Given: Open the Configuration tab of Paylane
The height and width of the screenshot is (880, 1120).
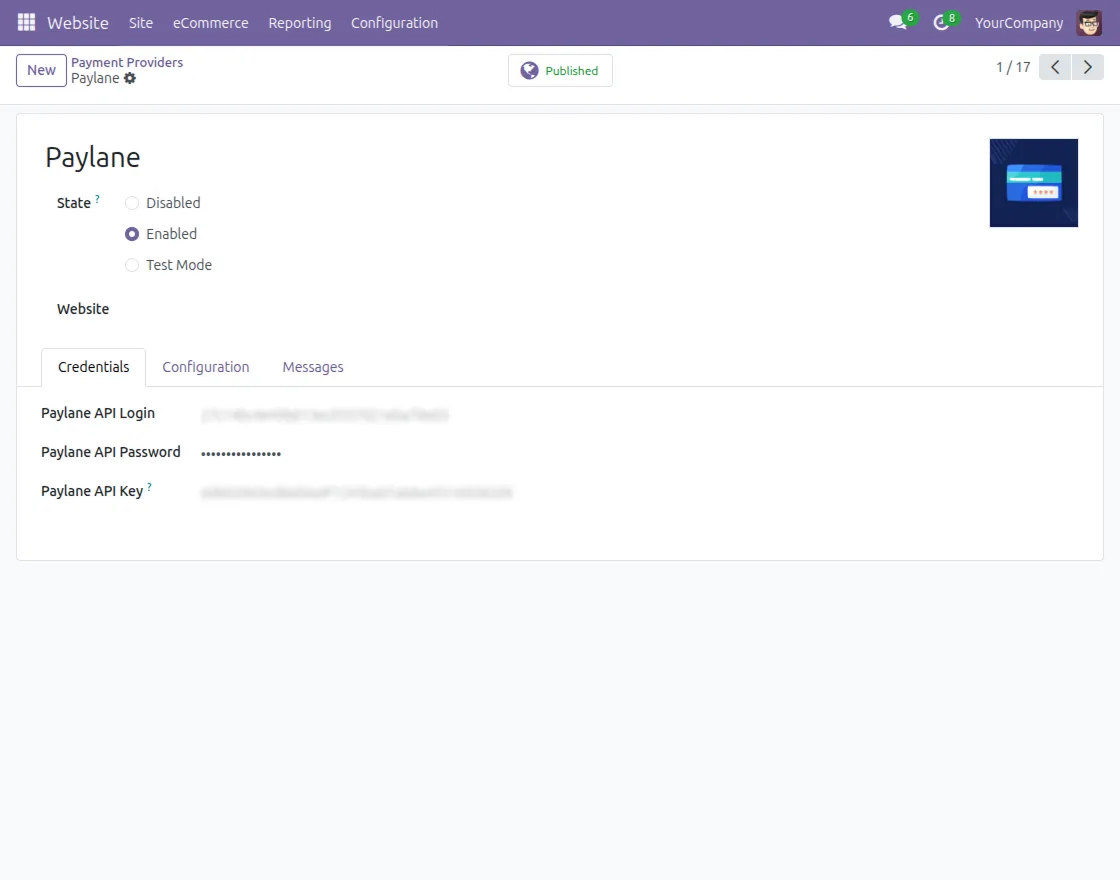Looking at the screenshot, I should pyautogui.click(x=205, y=367).
